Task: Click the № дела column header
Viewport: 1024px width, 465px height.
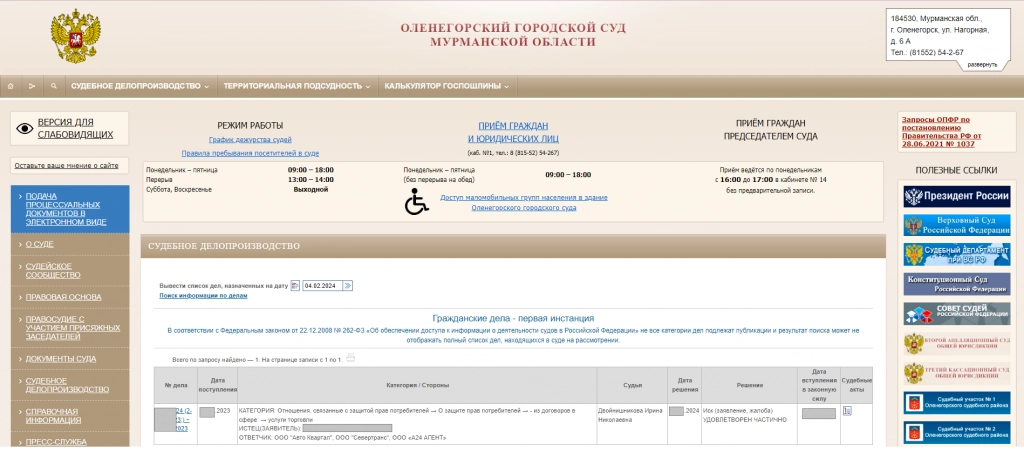Action: pyautogui.click(x=176, y=385)
